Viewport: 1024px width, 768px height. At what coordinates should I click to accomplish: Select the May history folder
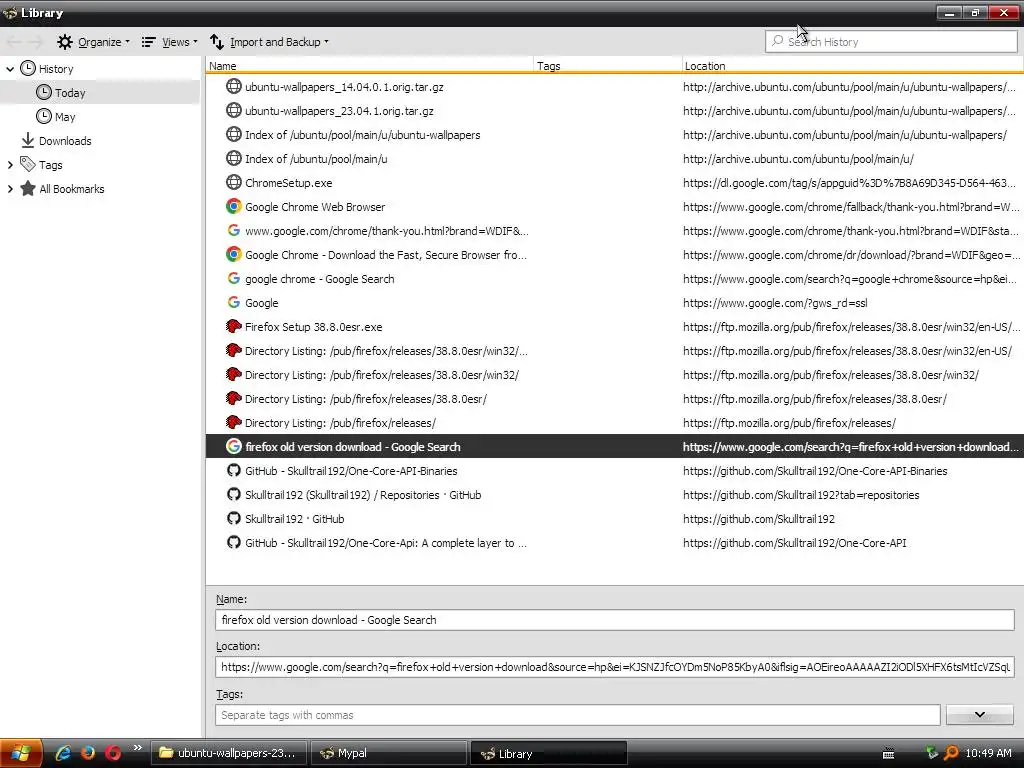56,117
